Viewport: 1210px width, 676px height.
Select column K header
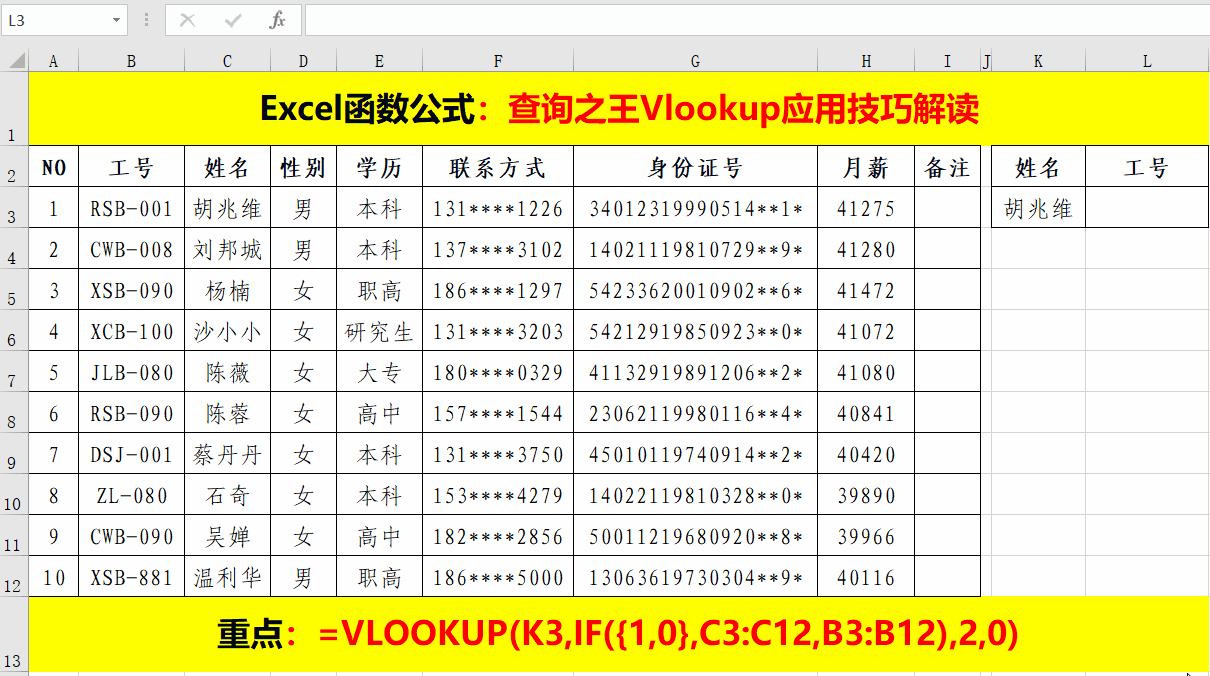click(x=1038, y=62)
